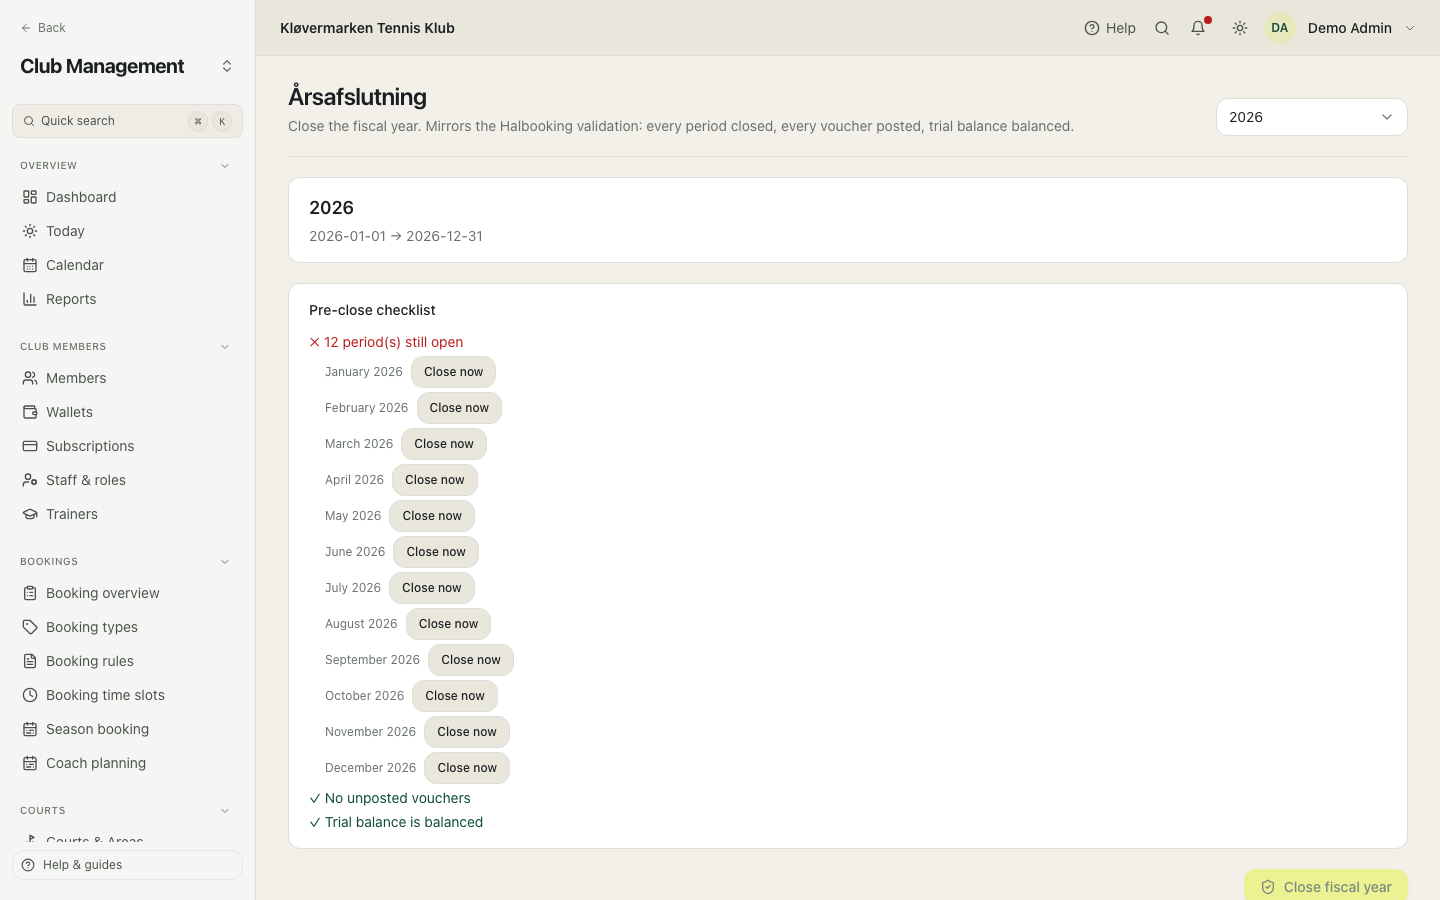Click the Reports bar chart icon
The image size is (1440, 900).
pos(30,299)
